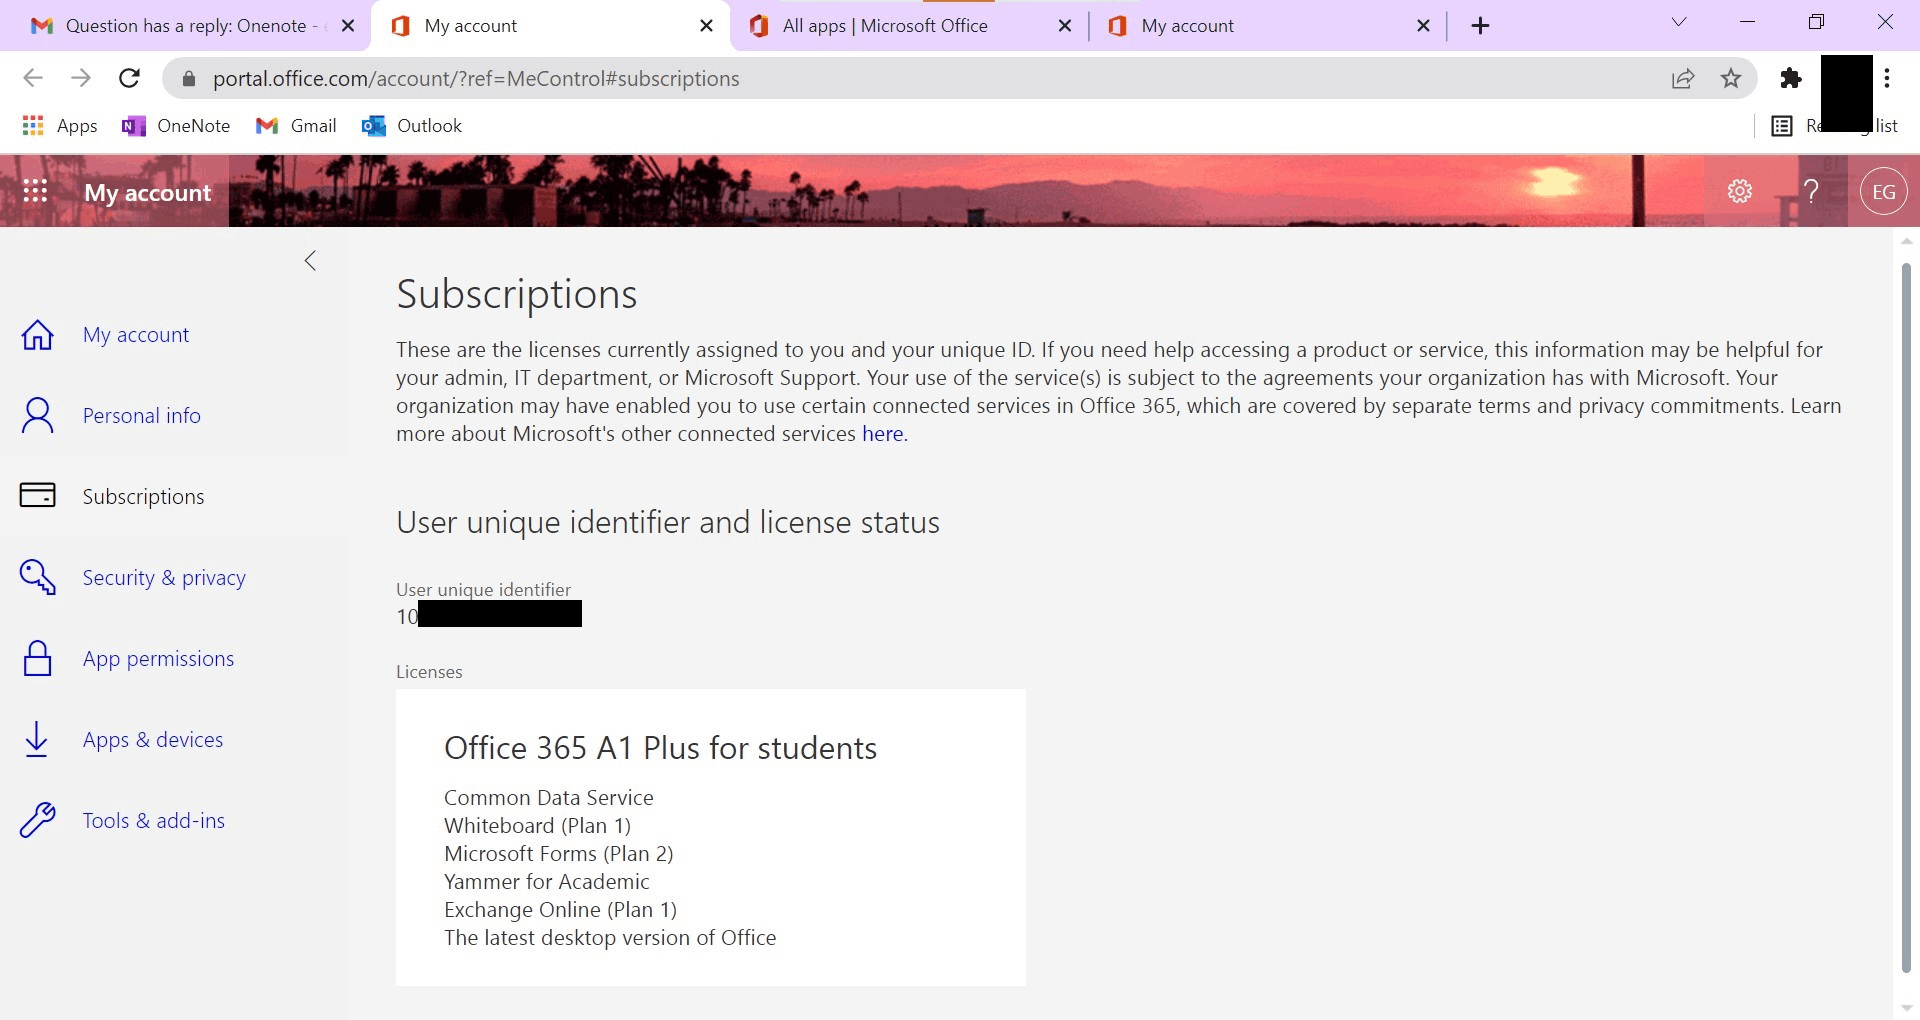
Task: Open the settings gear in Office header
Action: [1740, 191]
